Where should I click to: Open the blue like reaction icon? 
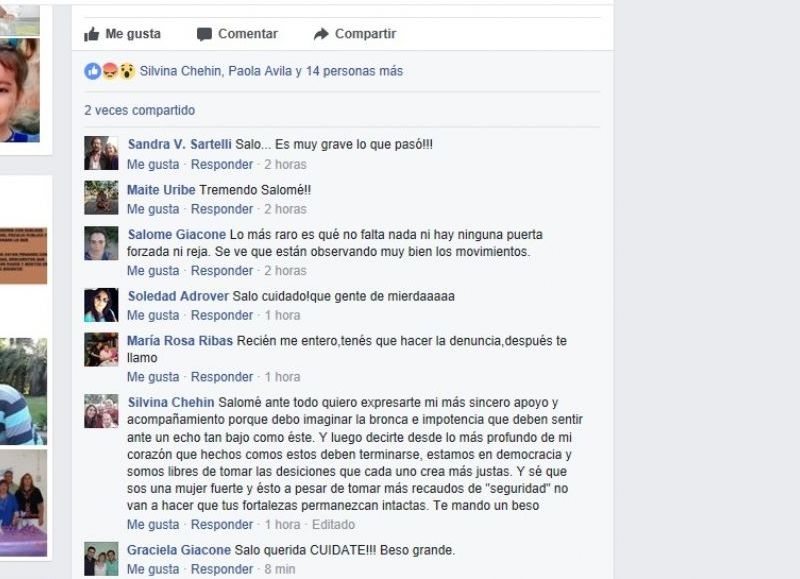click(x=93, y=71)
